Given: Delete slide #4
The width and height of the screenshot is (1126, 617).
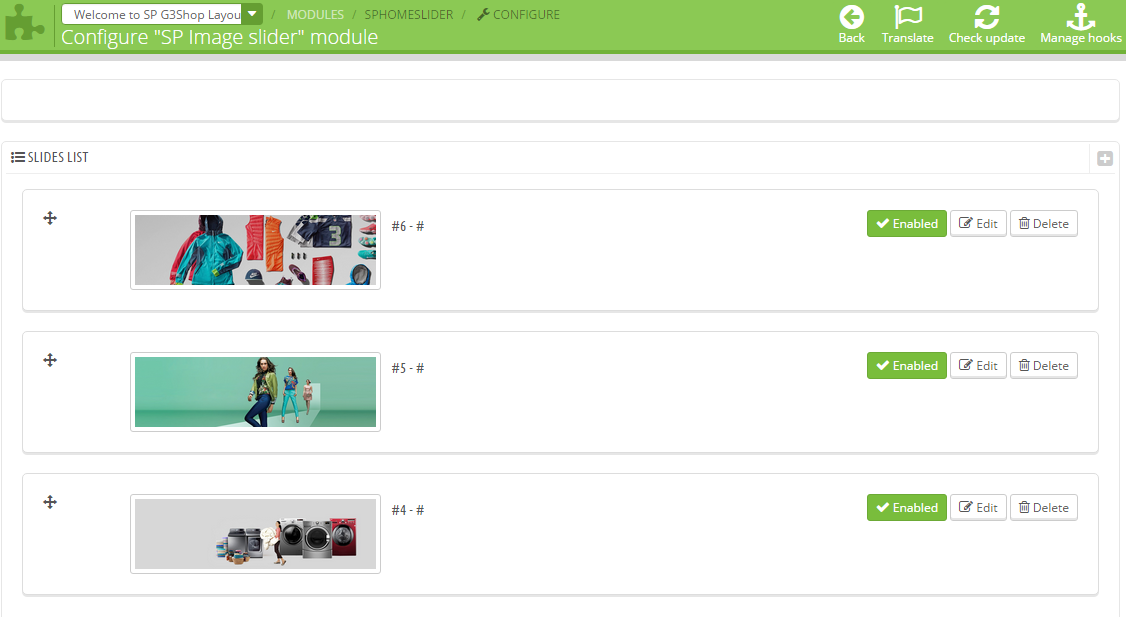Looking at the screenshot, I should [x=1043, y=508].
